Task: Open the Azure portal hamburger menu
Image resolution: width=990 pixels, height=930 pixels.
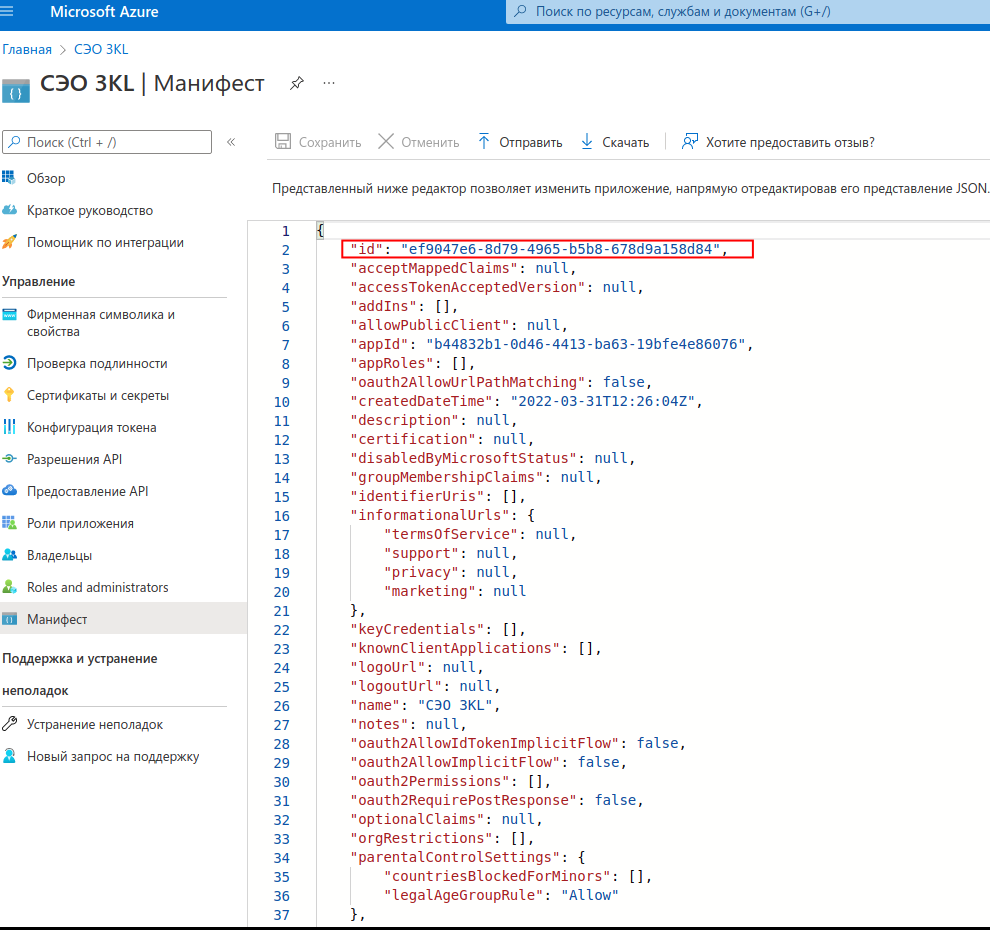Action: tap(6, 11)
